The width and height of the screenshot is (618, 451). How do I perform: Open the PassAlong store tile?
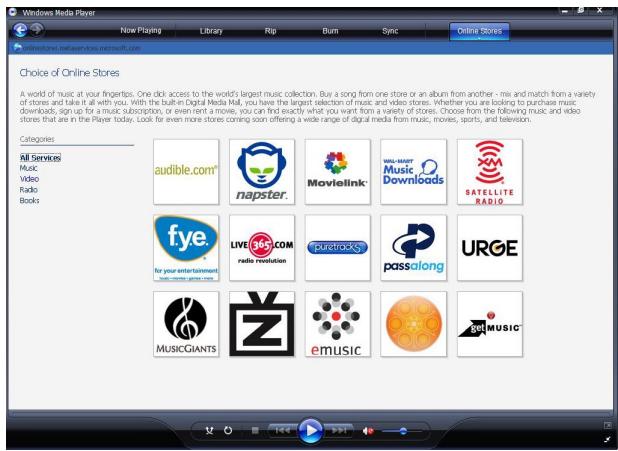[x=413, y=248]
